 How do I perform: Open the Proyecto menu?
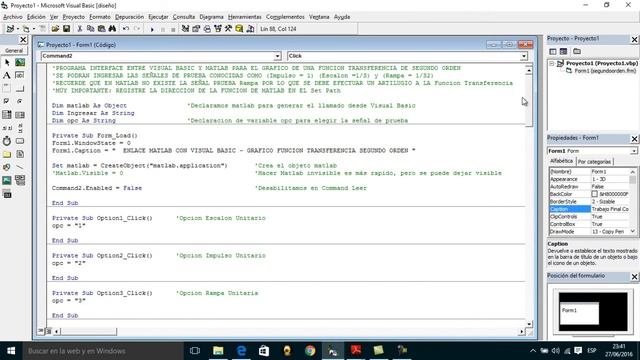pos(73,17)
